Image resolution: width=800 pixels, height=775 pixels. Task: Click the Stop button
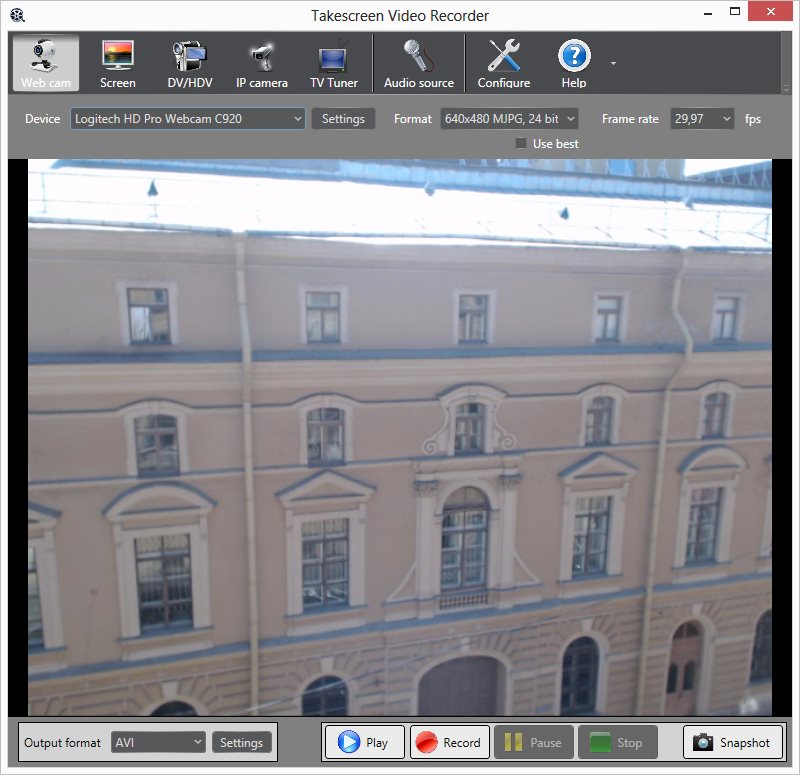618,742
